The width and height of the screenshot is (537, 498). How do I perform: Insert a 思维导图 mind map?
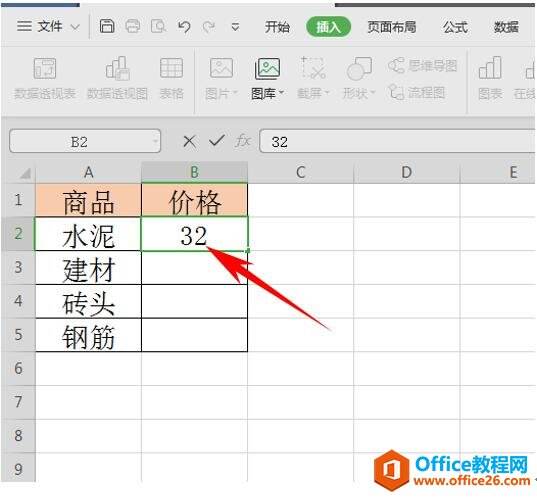pos(423,66)
